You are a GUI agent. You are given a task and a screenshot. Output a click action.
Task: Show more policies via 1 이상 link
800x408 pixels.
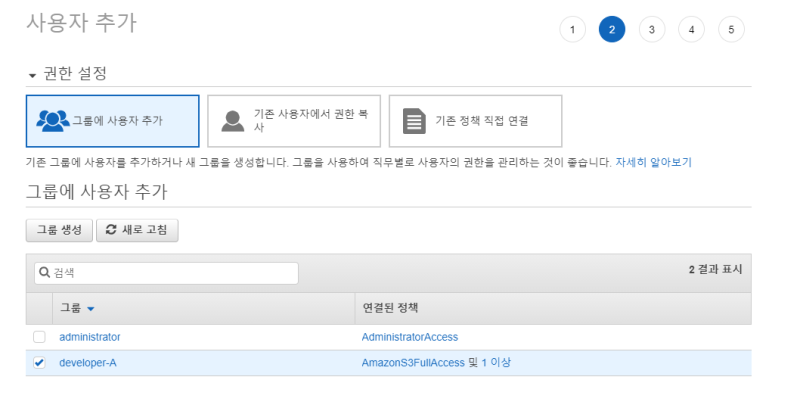(x=496, y=363)
